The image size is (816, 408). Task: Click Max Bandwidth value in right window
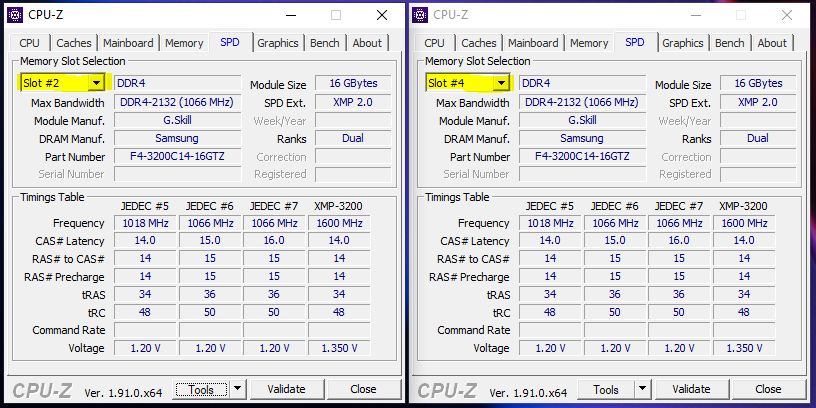tap(582, 102)
